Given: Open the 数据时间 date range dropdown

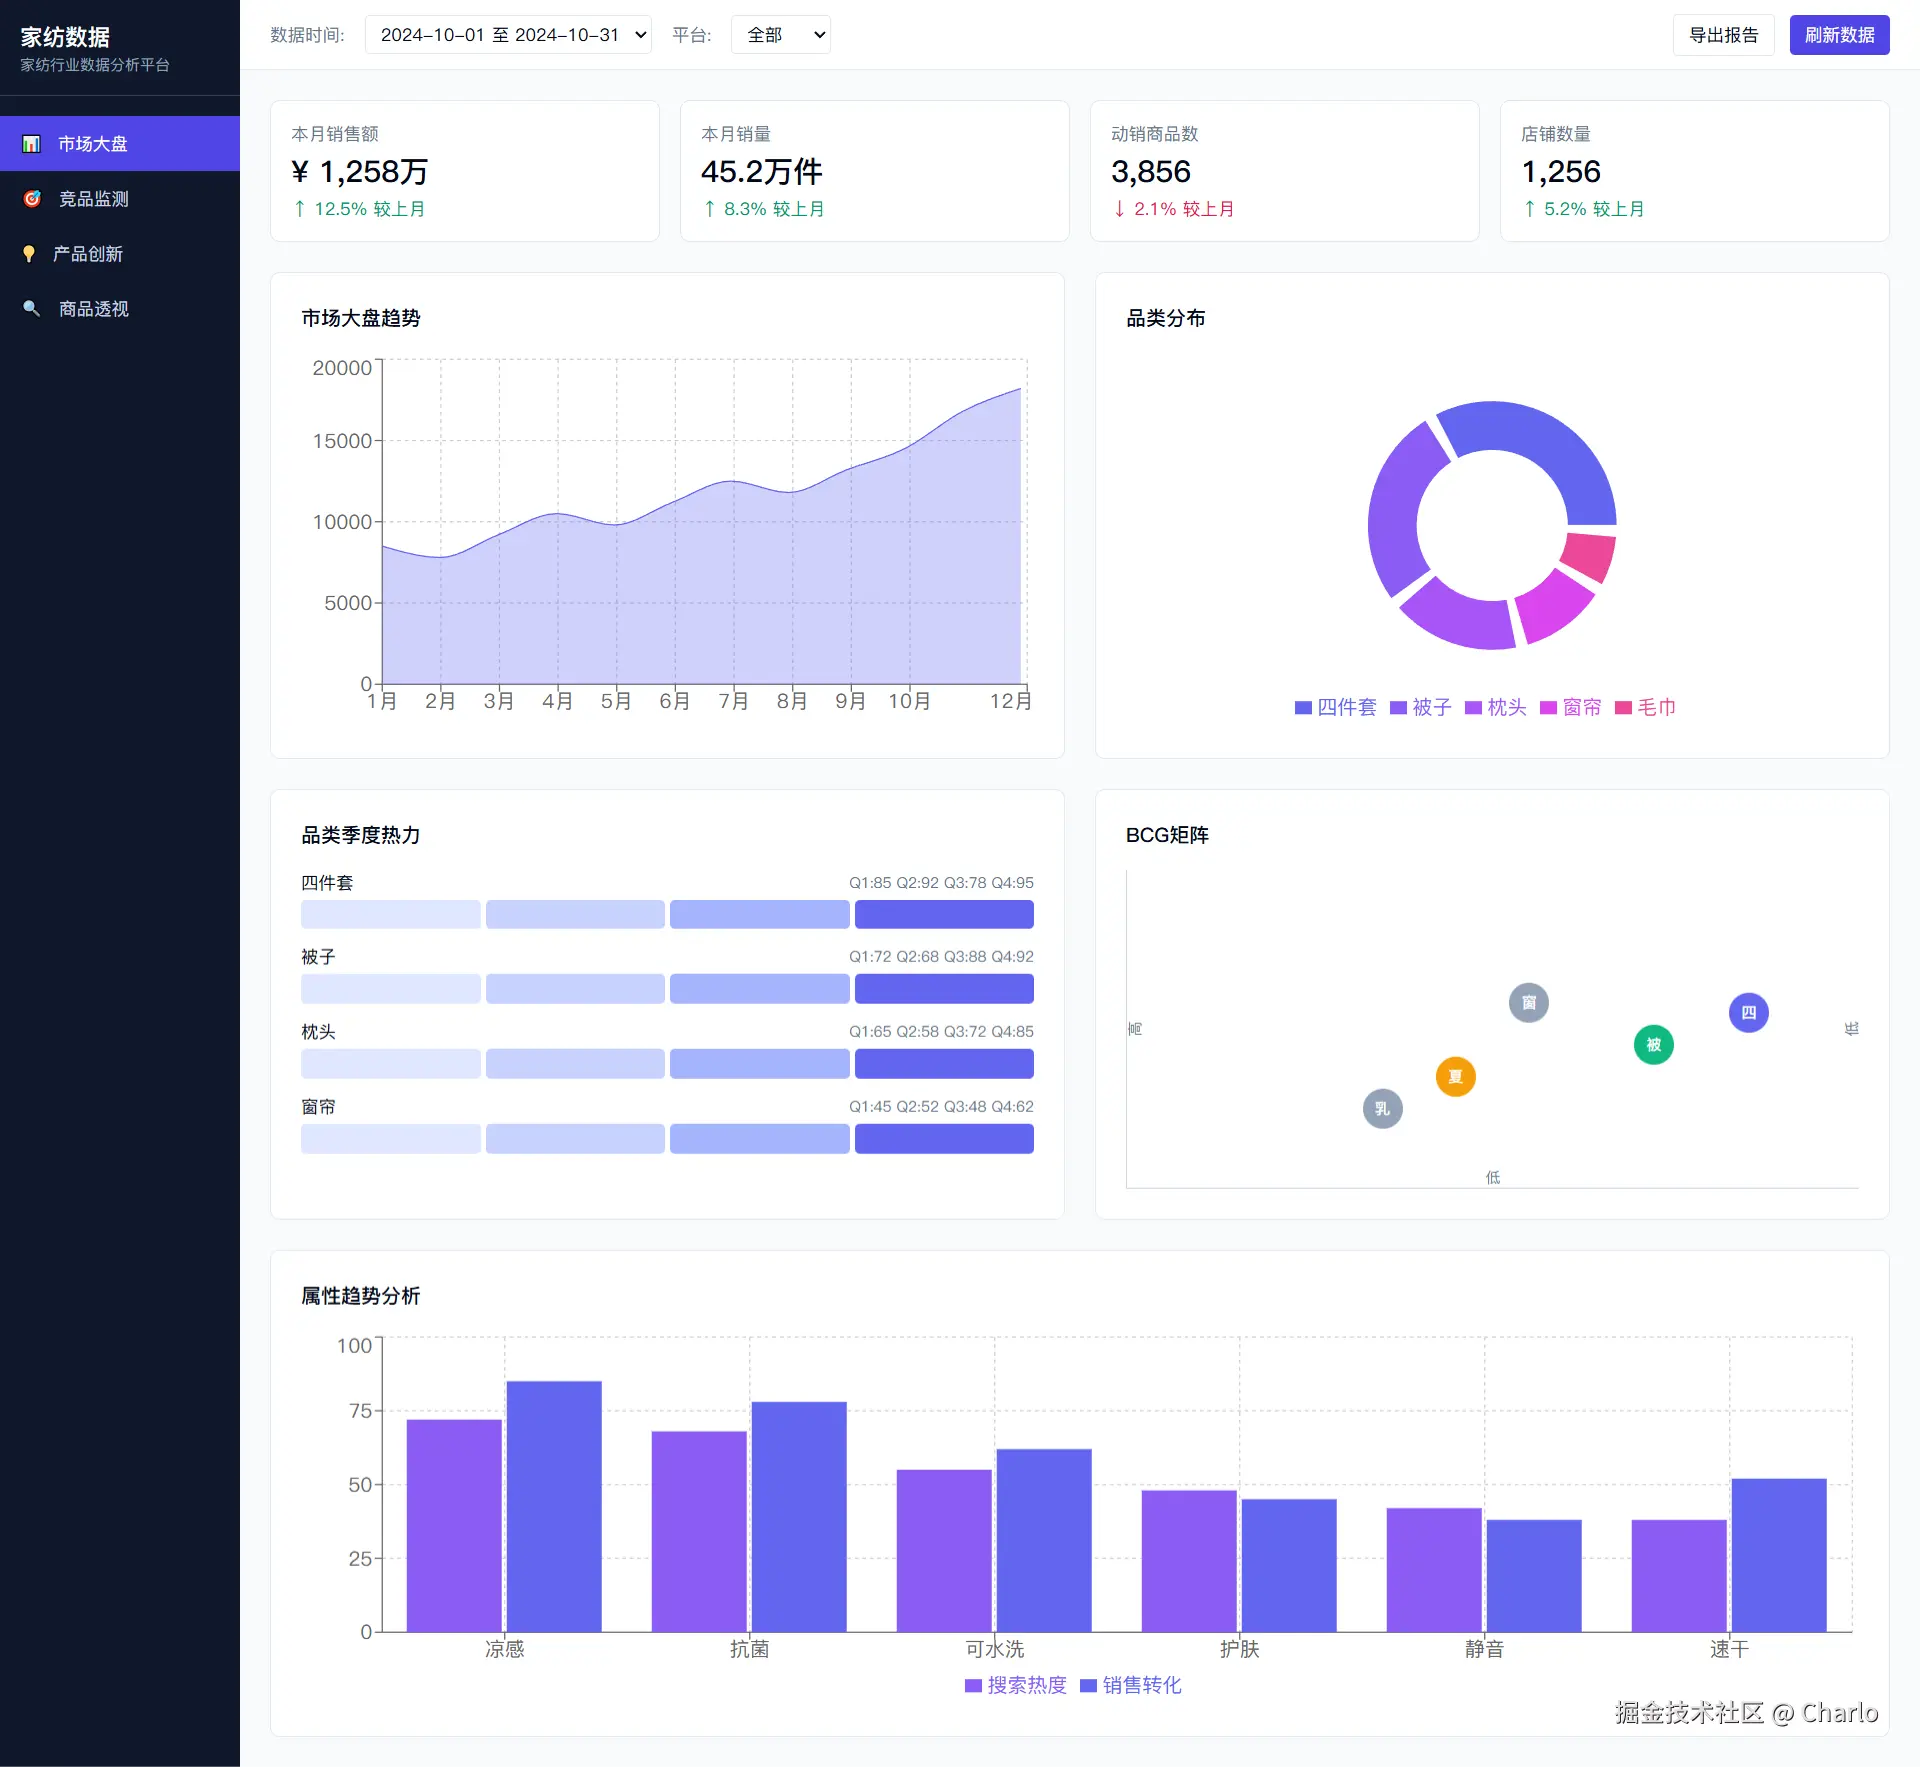Looking at the screenshot, I should (x=508, y=35).
